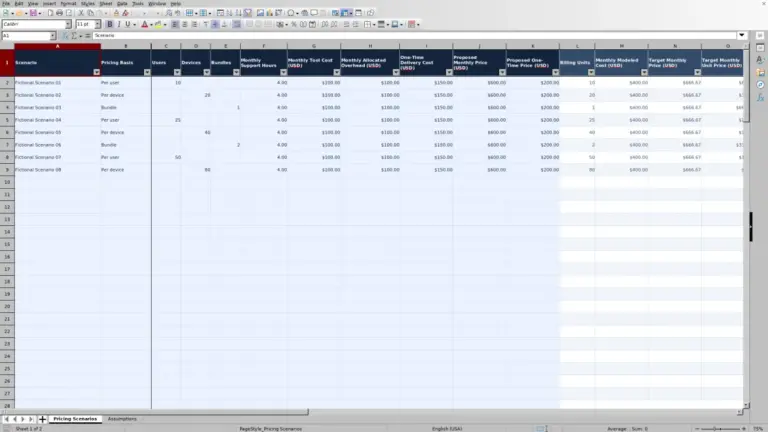Click the Save document icon

click(33, 13)
